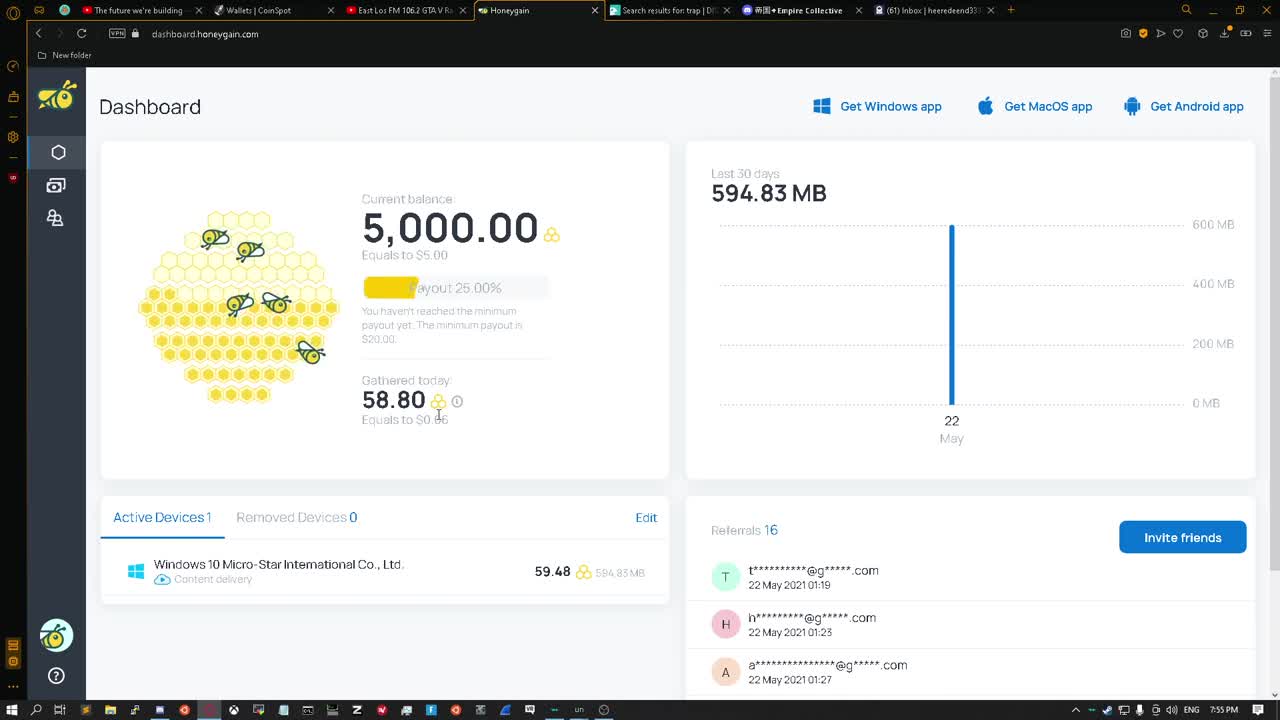The height and width of the screenshot is (720, 1280).
Task: Open the New folder bookmark
Action: coord(65,55)
